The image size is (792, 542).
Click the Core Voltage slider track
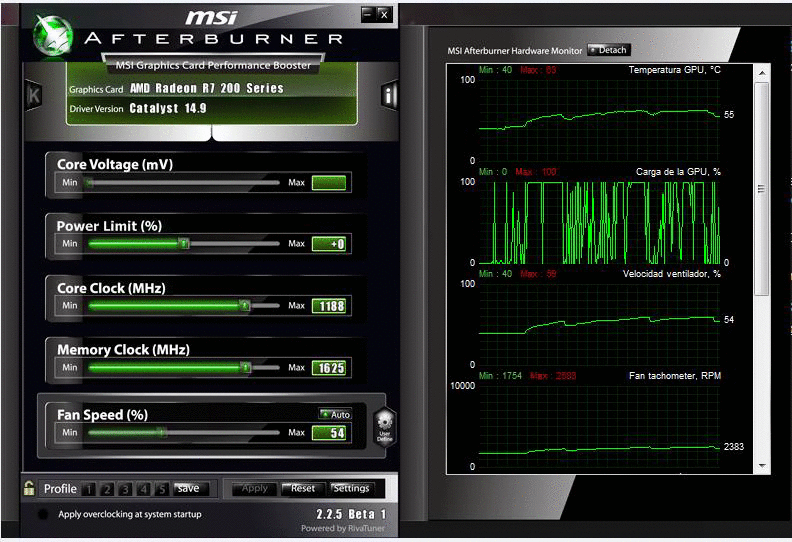point(184,182)
